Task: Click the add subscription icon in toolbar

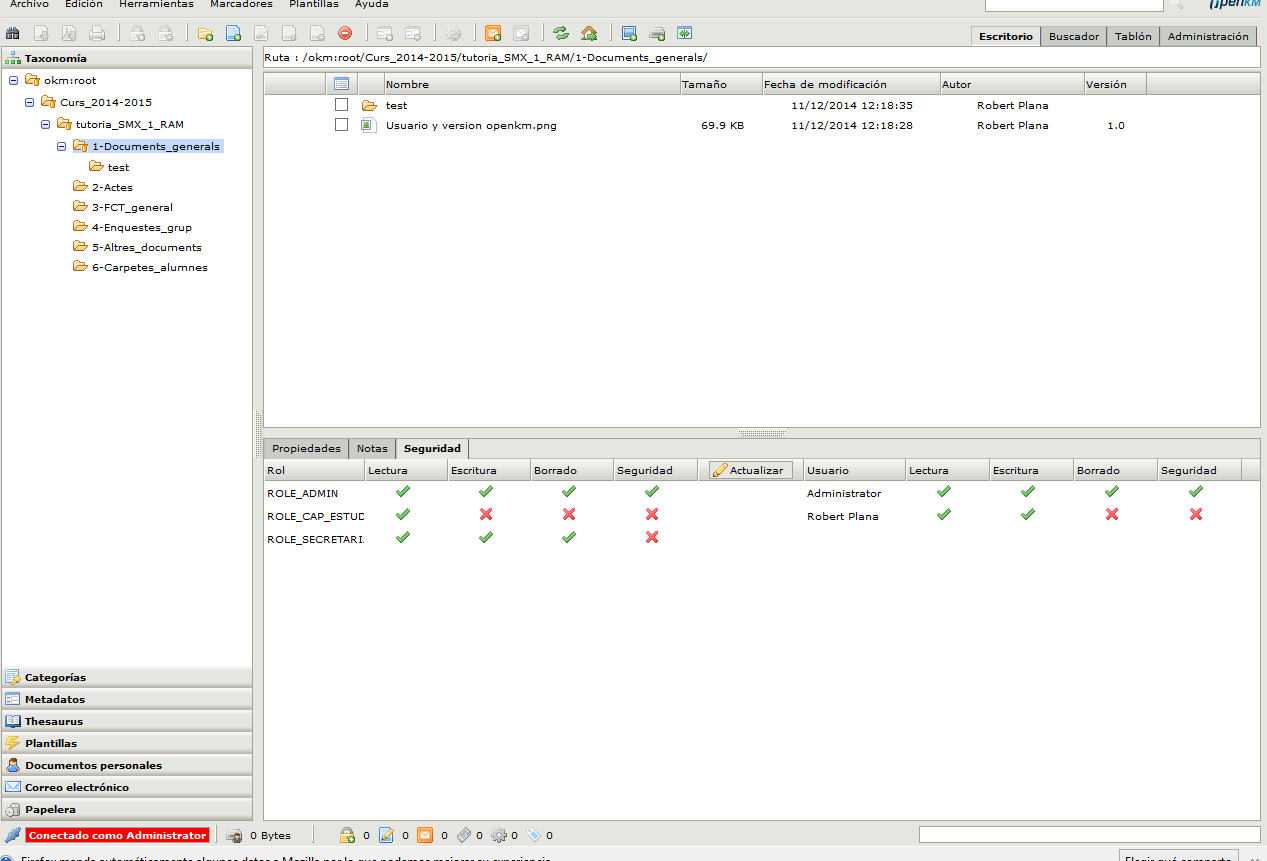Action: click(493, 34)
